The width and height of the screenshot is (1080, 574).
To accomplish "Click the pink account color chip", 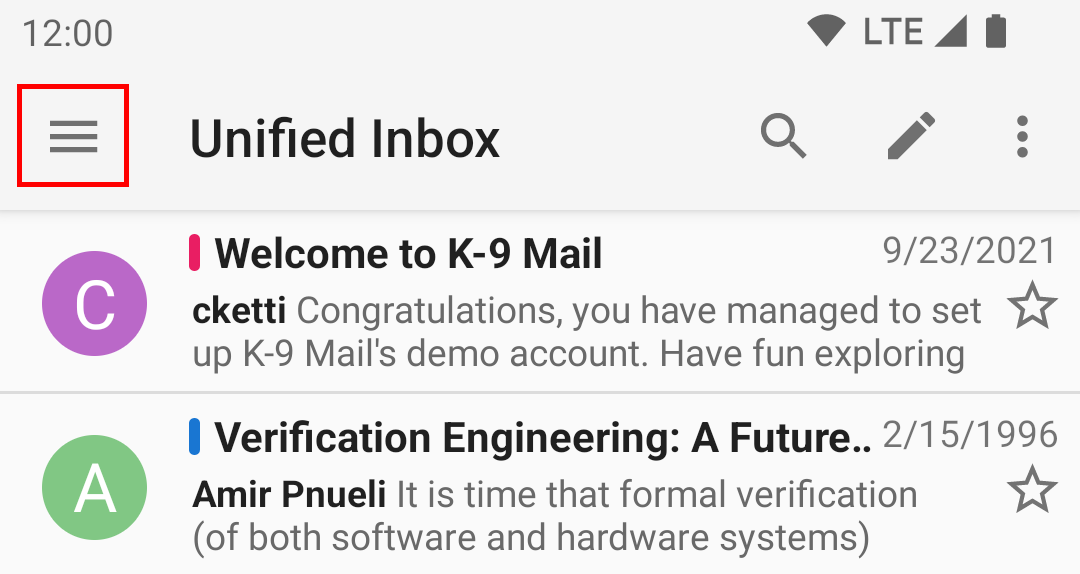I will tap(195, 253).
